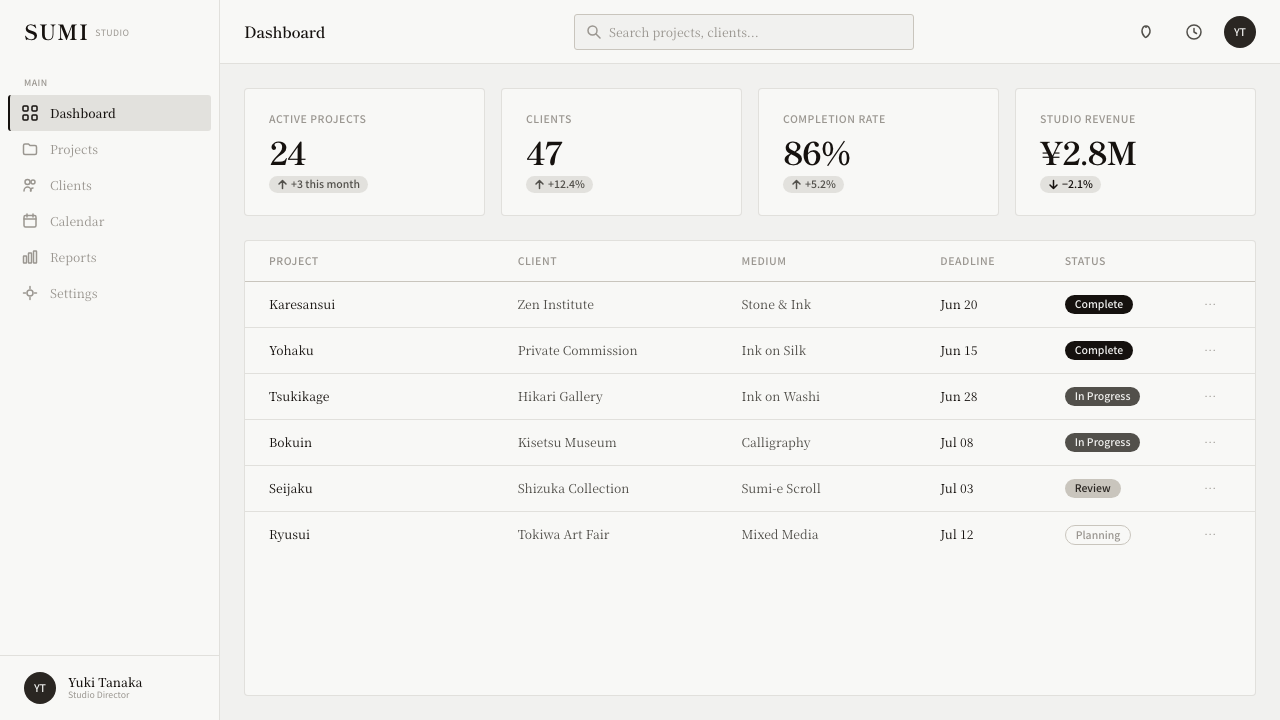Open Clients in sidebar
This screenshot has width=1280, height=720.
110,185
